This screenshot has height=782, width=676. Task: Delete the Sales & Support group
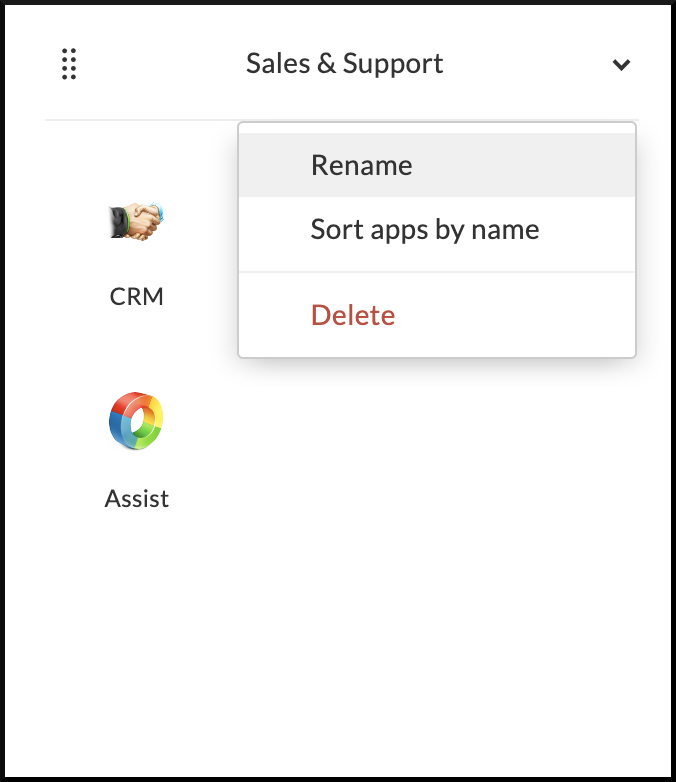tap(353, 316)
